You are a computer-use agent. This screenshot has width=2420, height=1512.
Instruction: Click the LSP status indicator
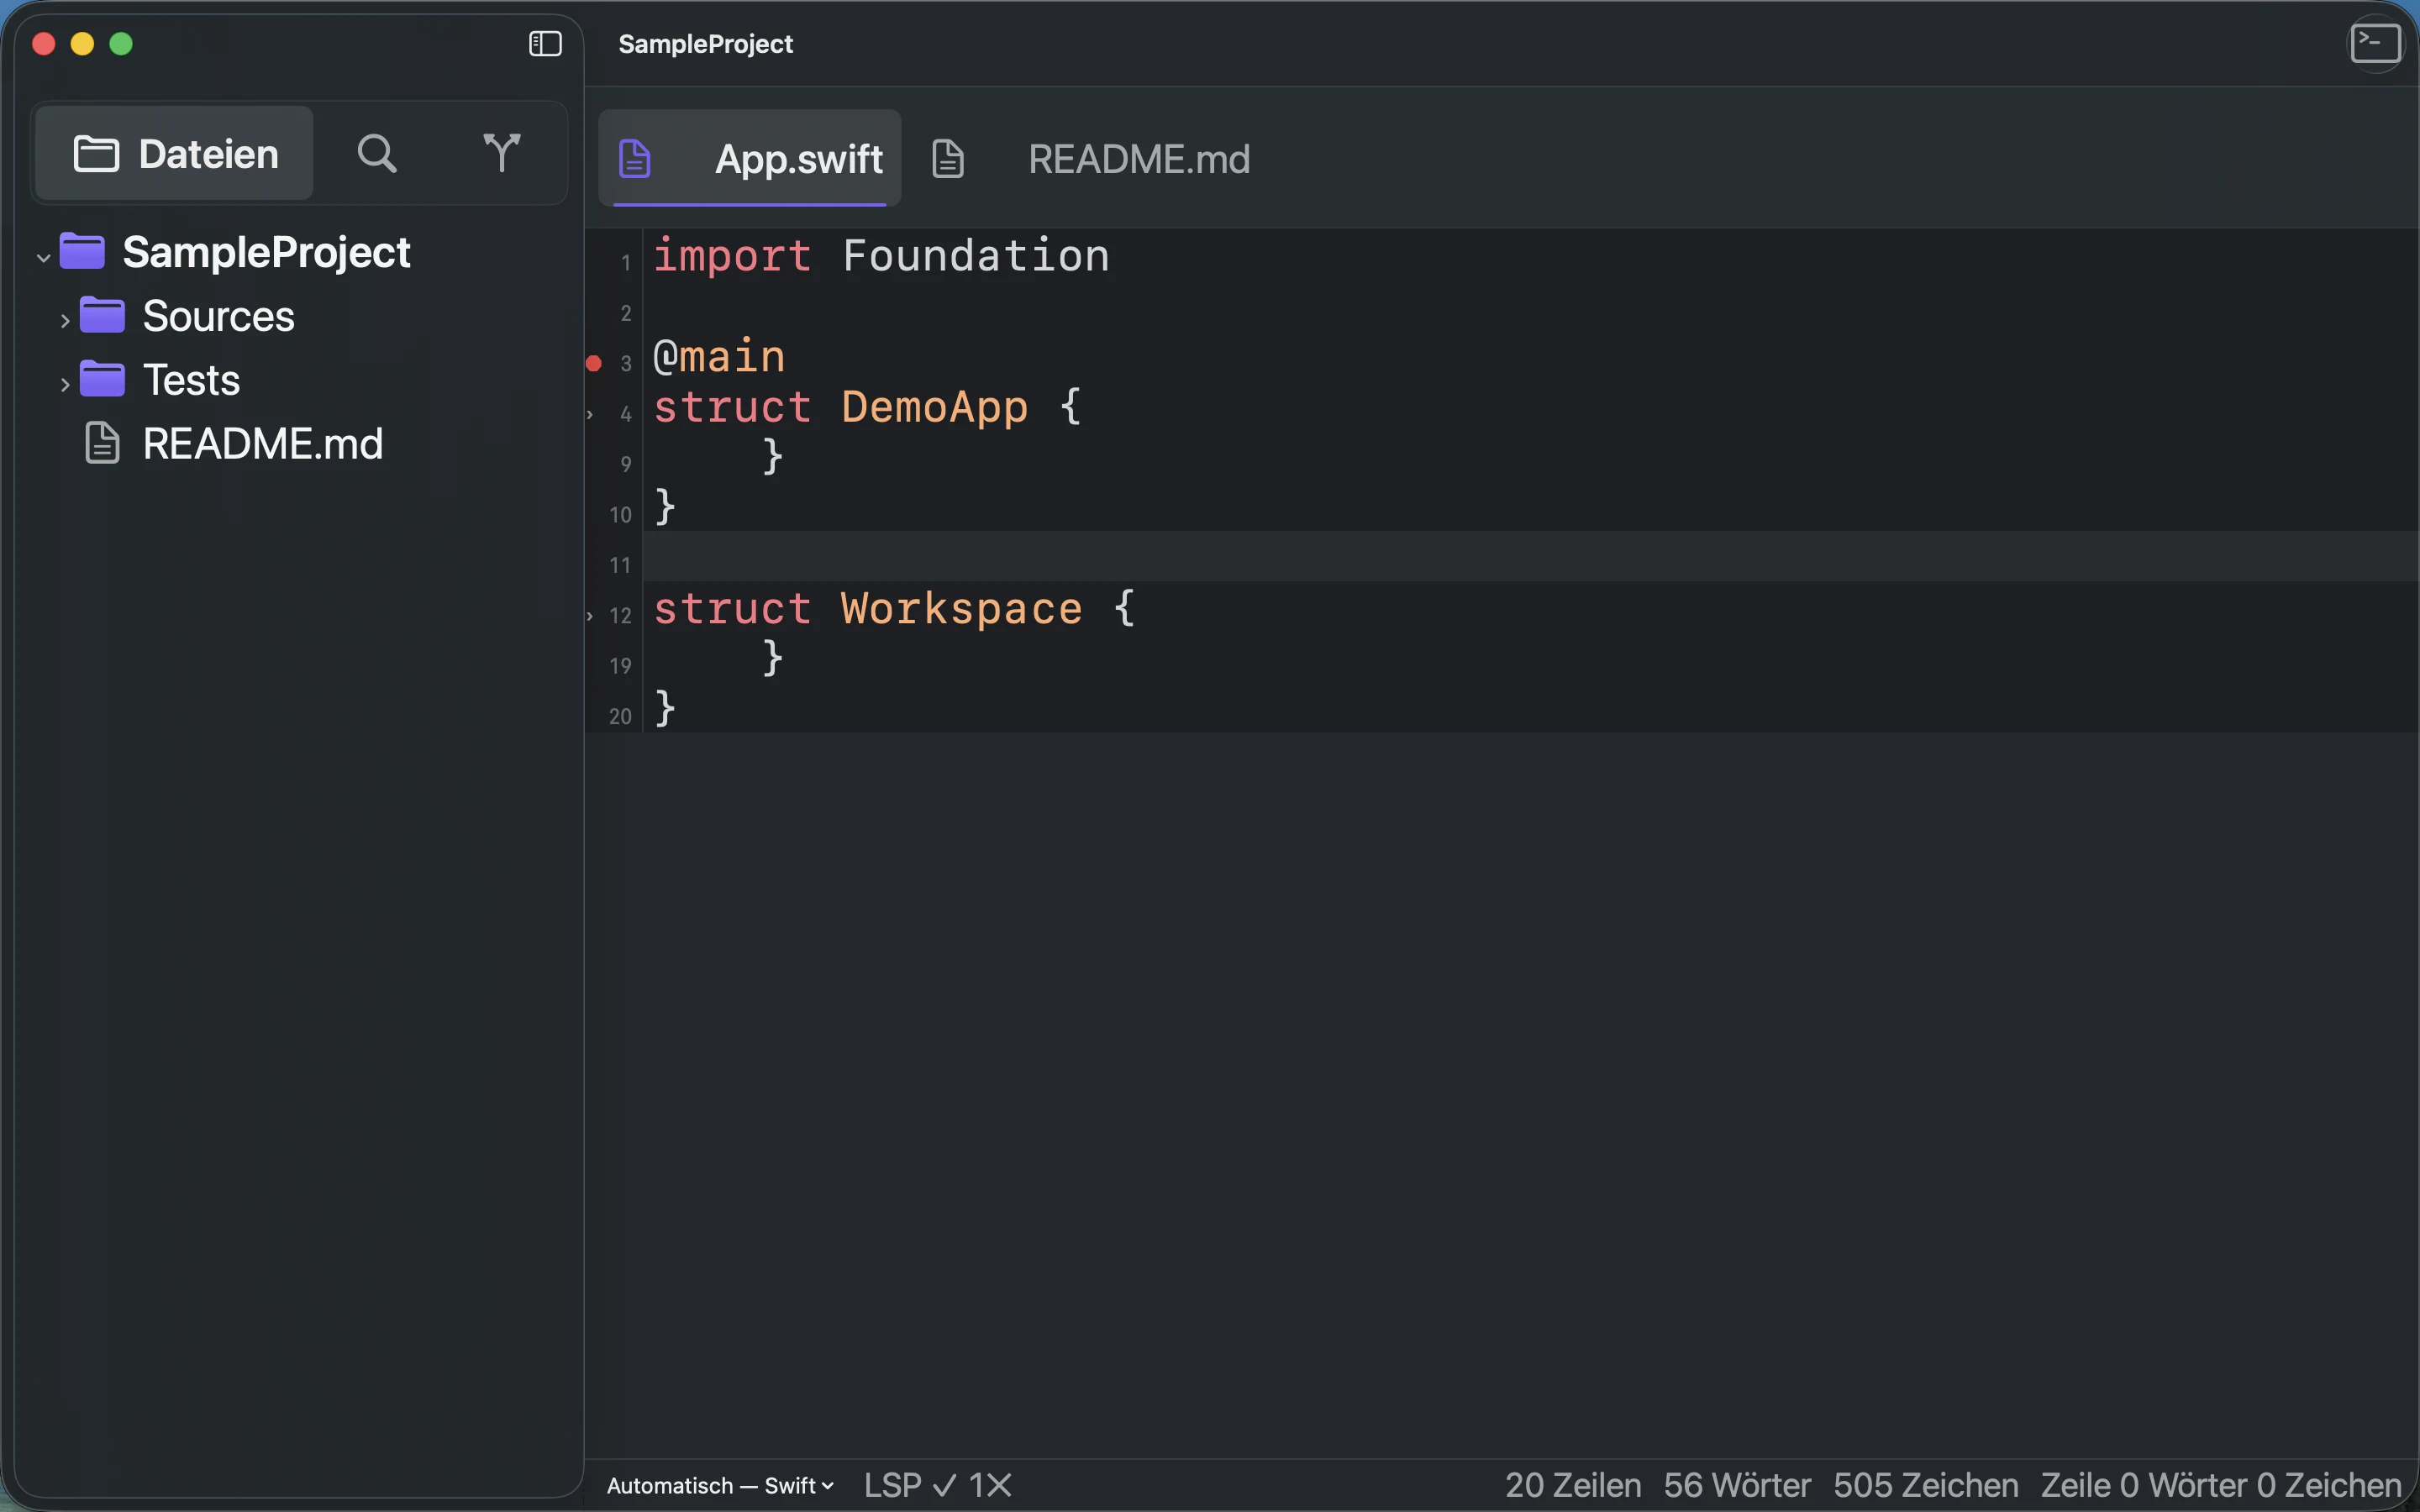pyautogui.click(x=910, y=1486)
